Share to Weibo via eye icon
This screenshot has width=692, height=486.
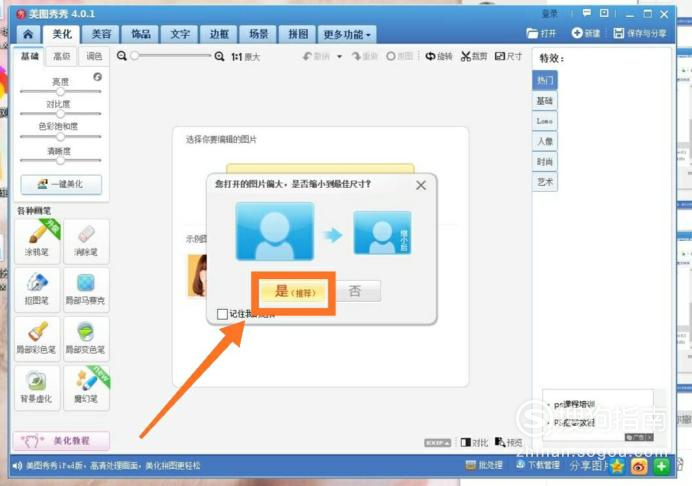click(x=639, y=466)
